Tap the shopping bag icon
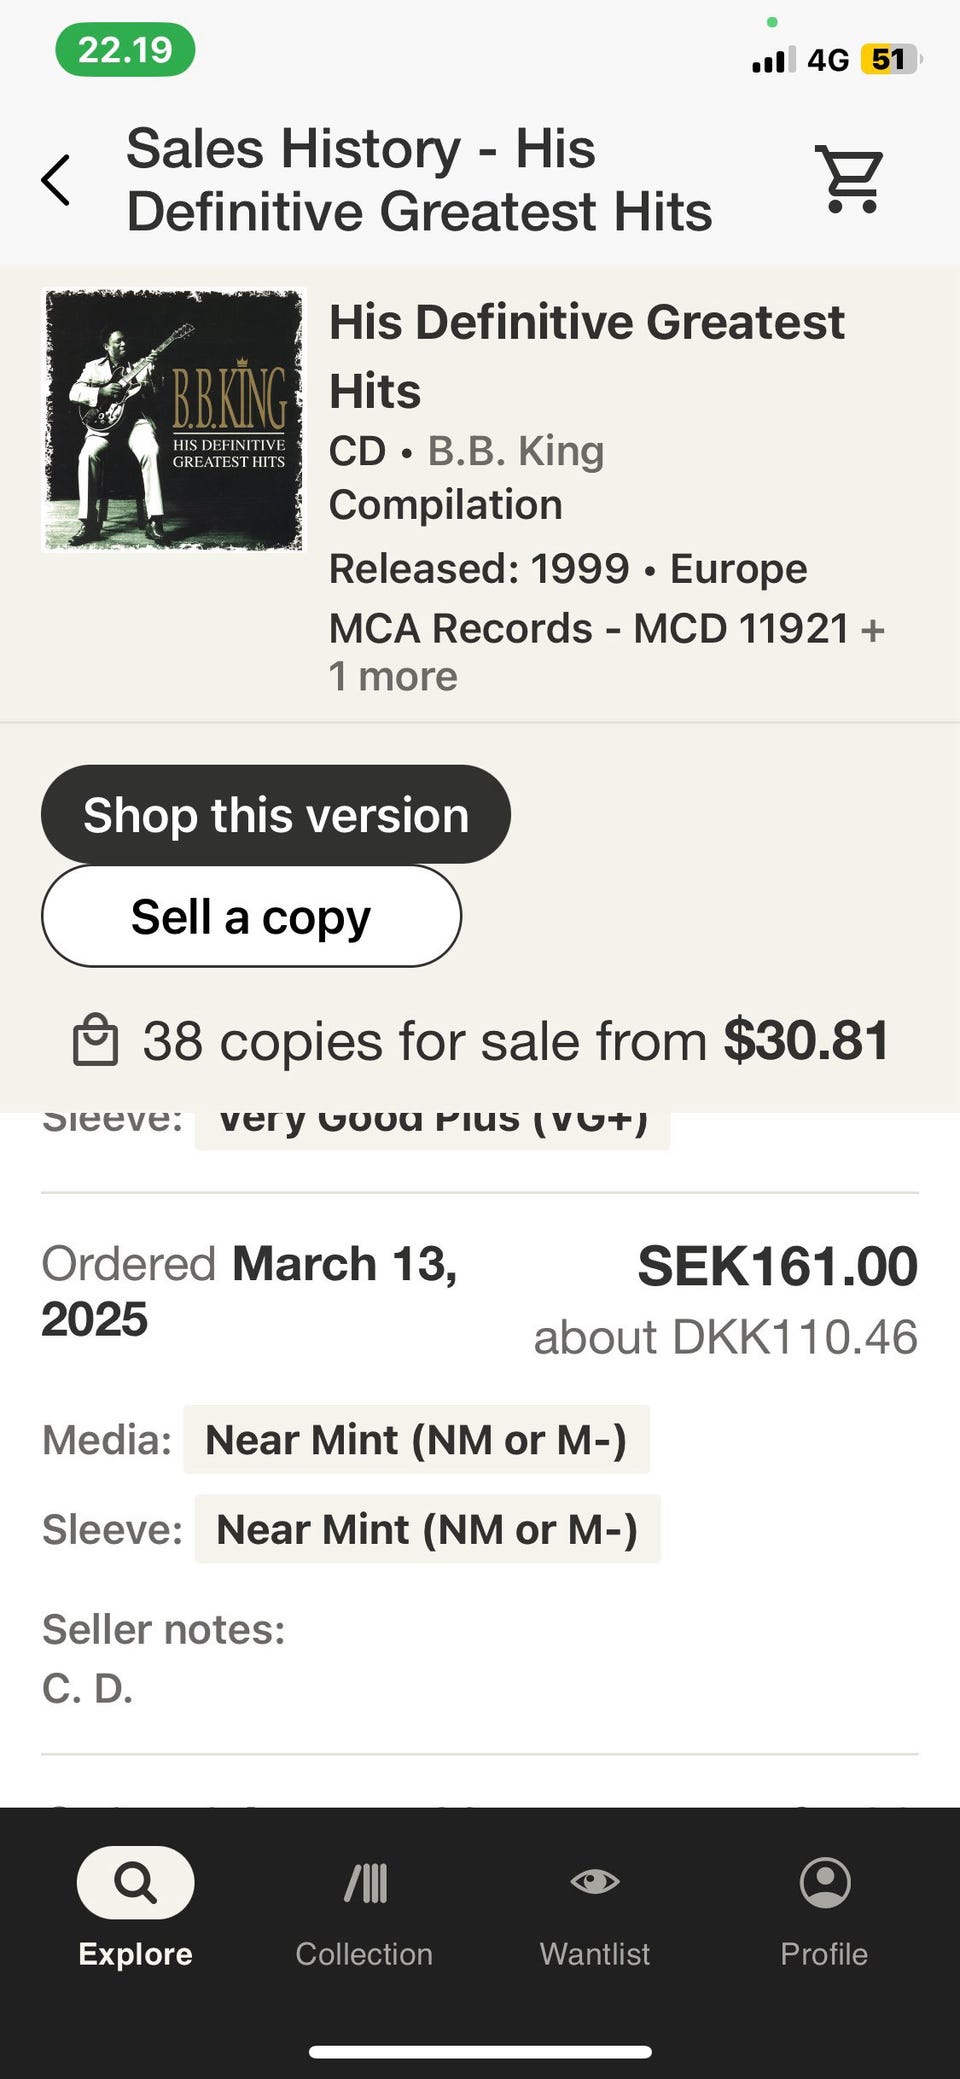This screenshot has width=960, height=2079. pyautogui.click(x=96, y=1041)
